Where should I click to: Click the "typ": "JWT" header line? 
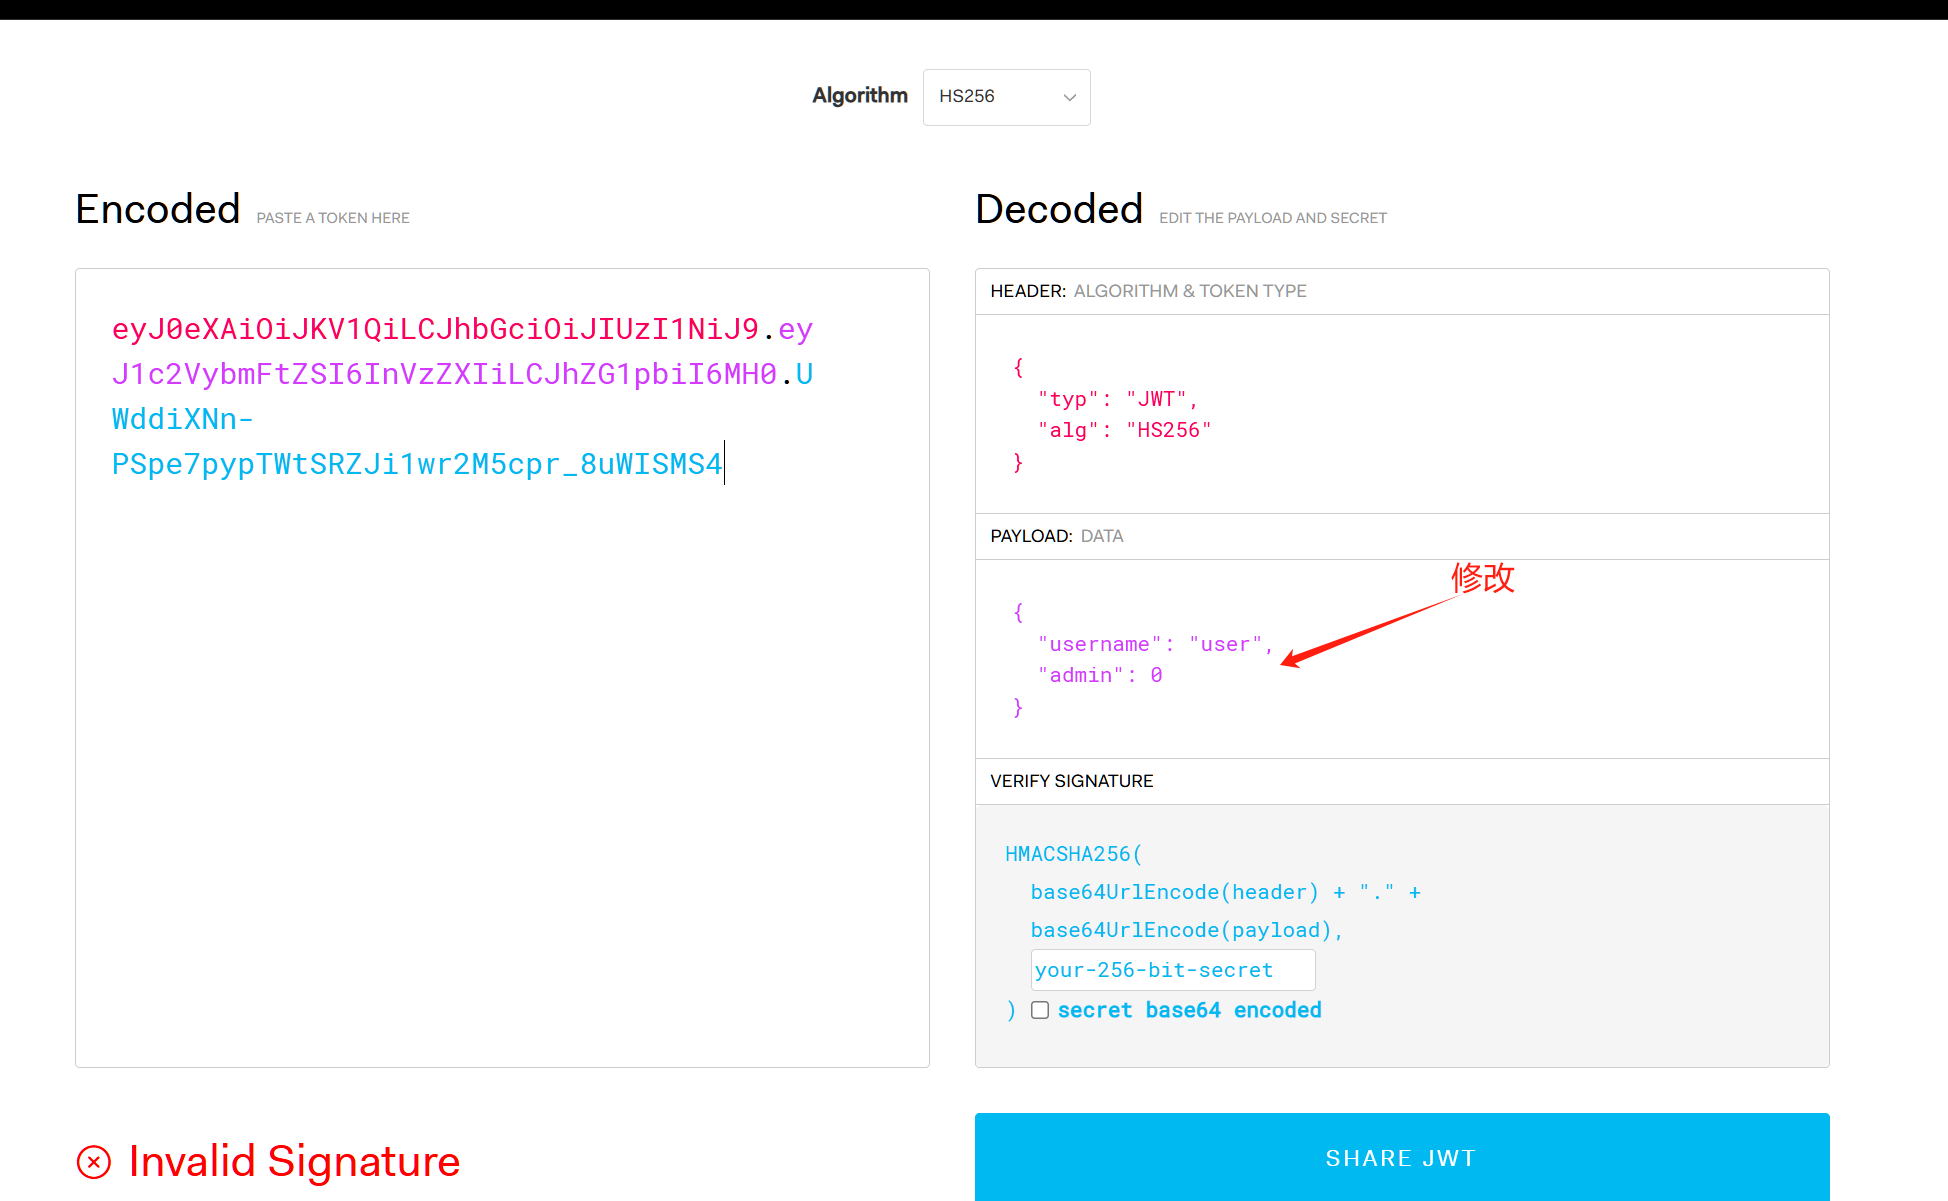(1117, 399)
